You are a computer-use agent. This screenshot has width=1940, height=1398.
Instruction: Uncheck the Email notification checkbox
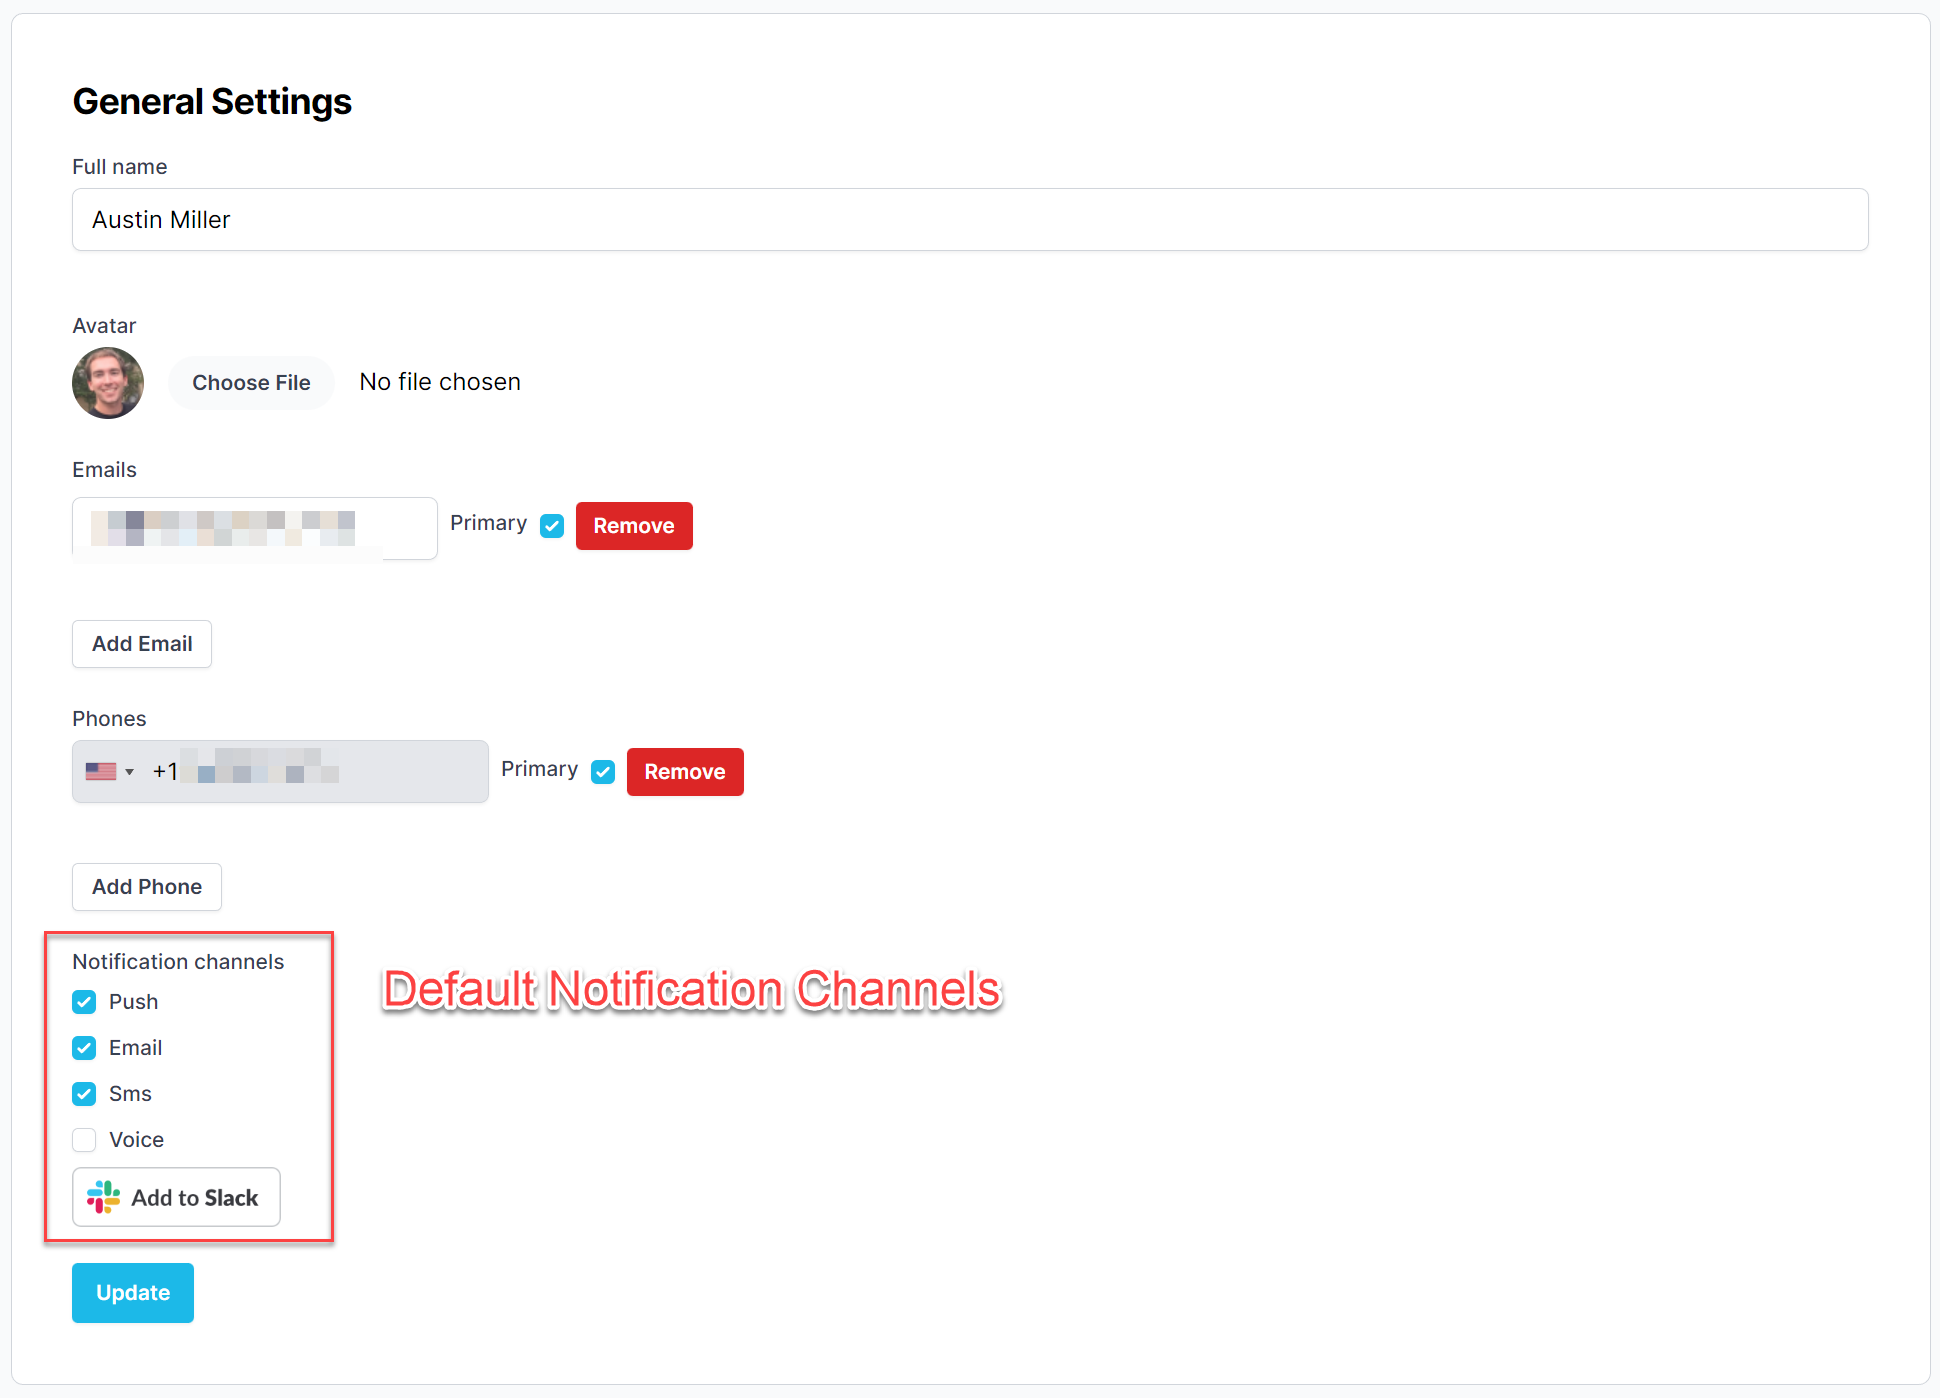pos(84,1048)
